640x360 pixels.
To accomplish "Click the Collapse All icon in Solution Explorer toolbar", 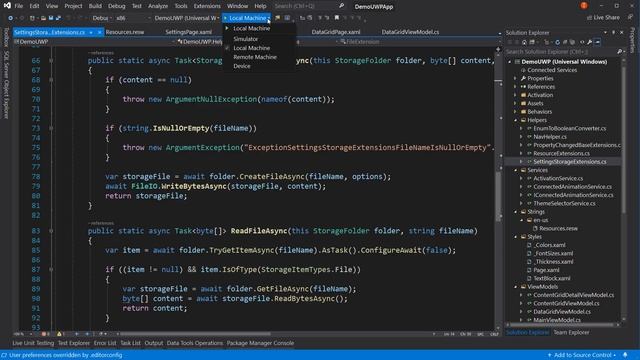I will (565, 42).
